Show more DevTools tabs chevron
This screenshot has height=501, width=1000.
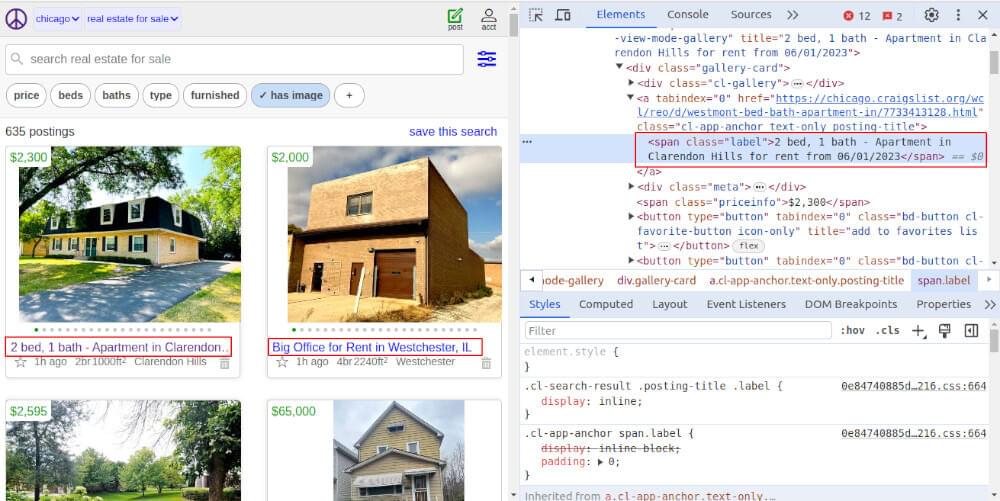click(x=793, y=15)
